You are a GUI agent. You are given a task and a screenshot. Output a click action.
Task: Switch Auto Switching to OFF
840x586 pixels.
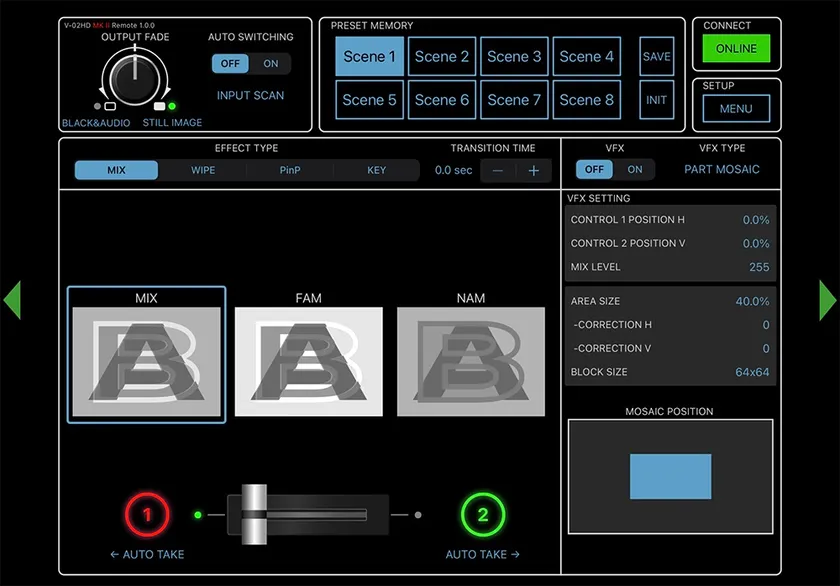[231, 64]
